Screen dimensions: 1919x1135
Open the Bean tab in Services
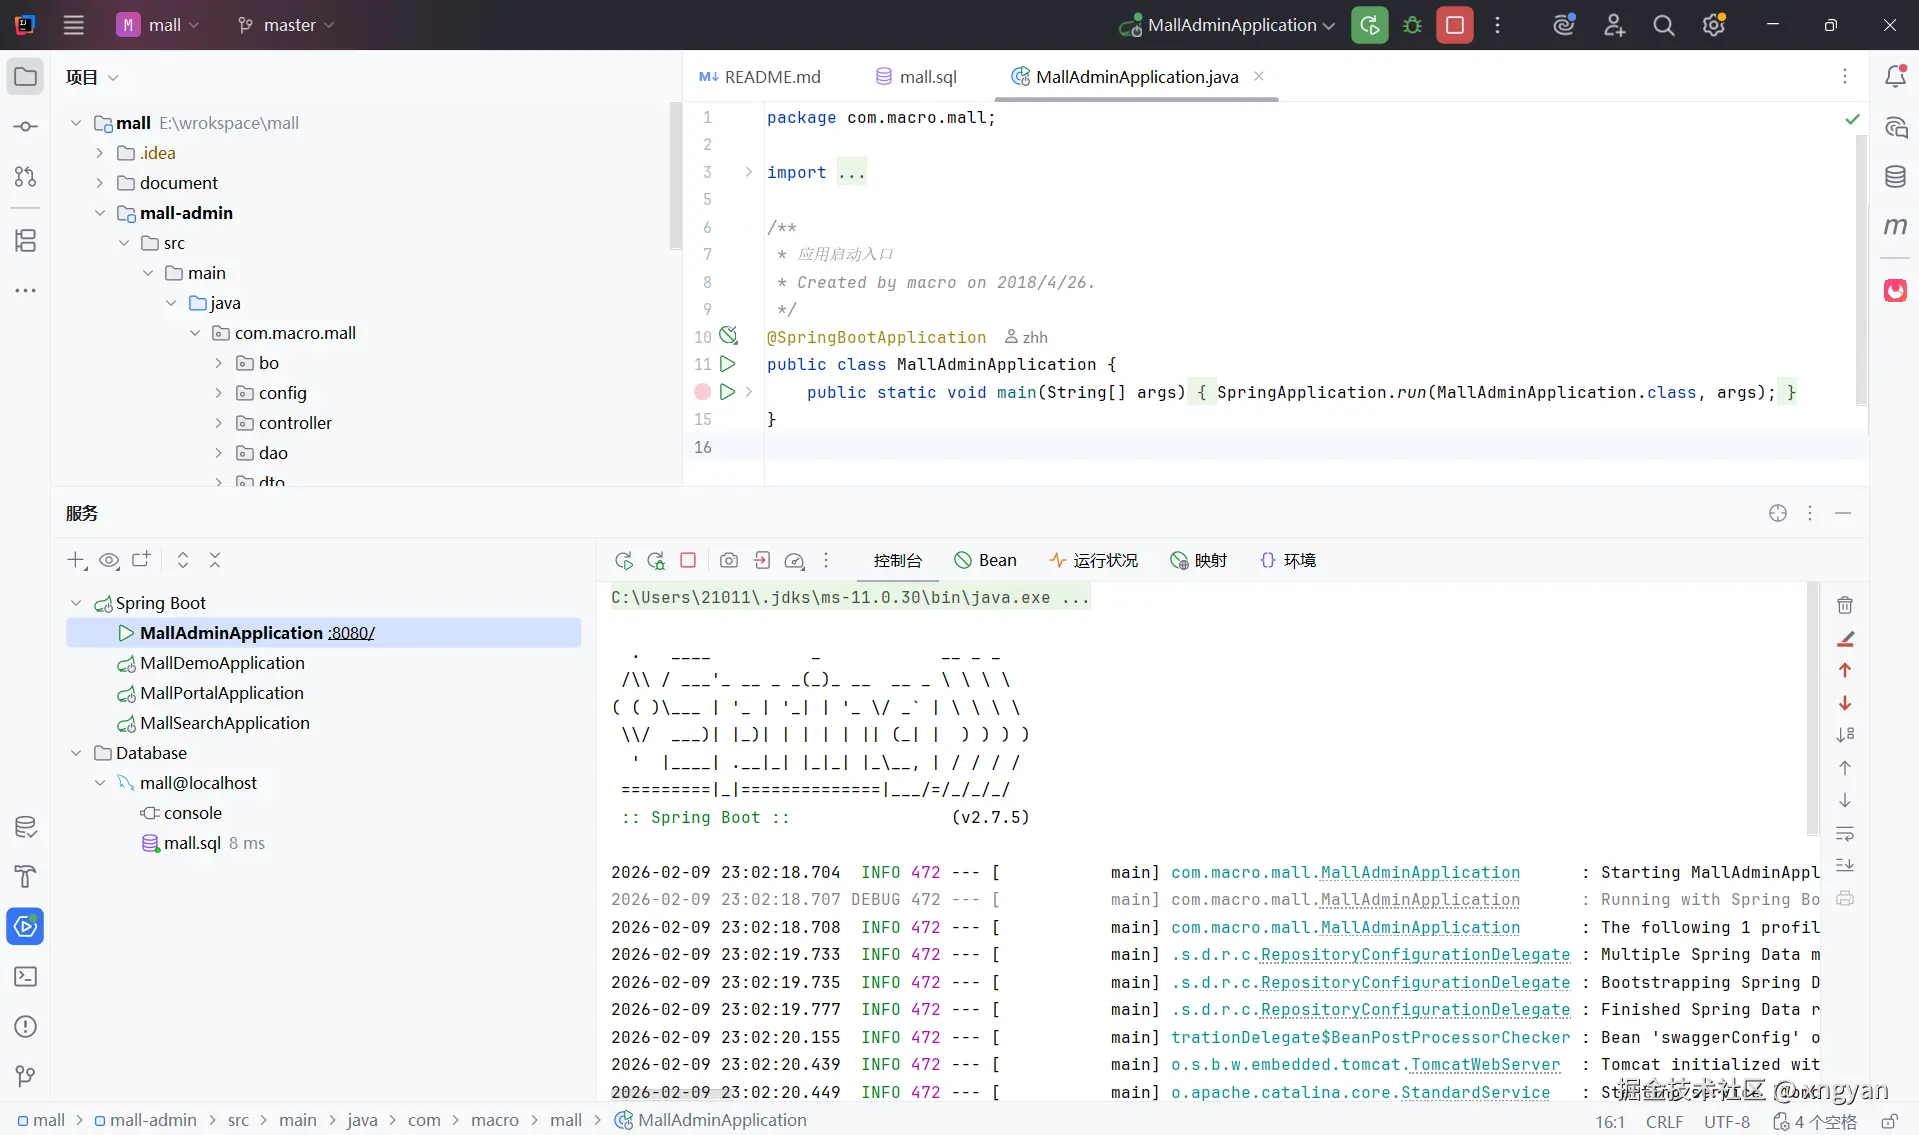985,561
